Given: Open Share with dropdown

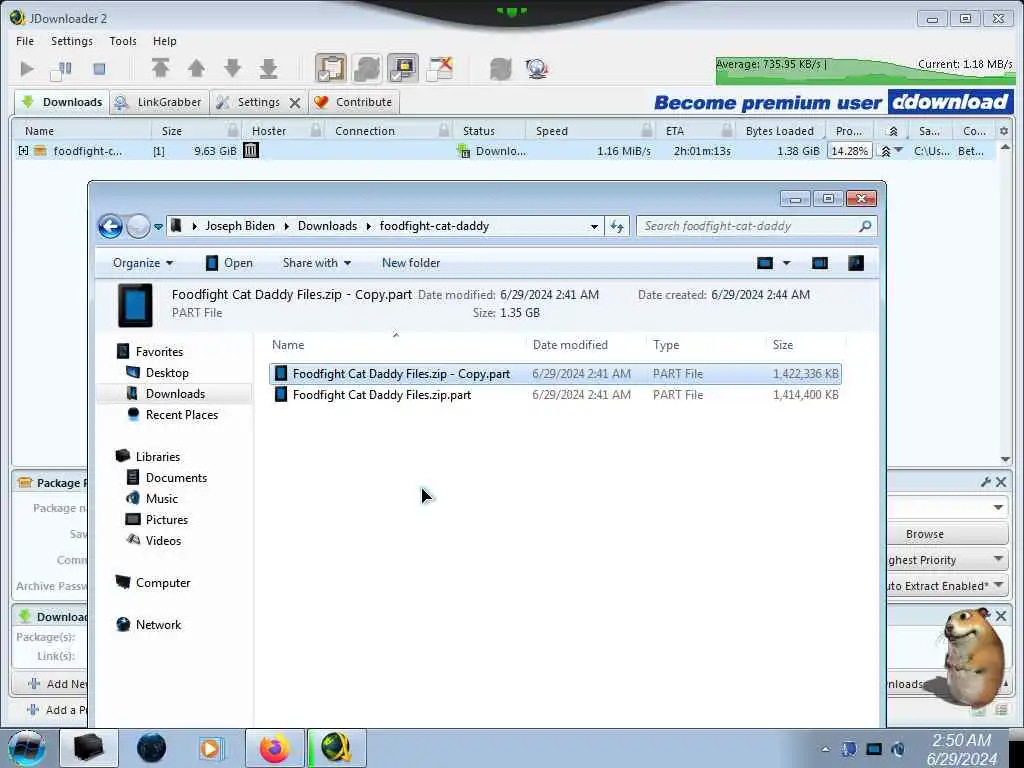Looking at the screenshot, I should (x=317, y=263).
